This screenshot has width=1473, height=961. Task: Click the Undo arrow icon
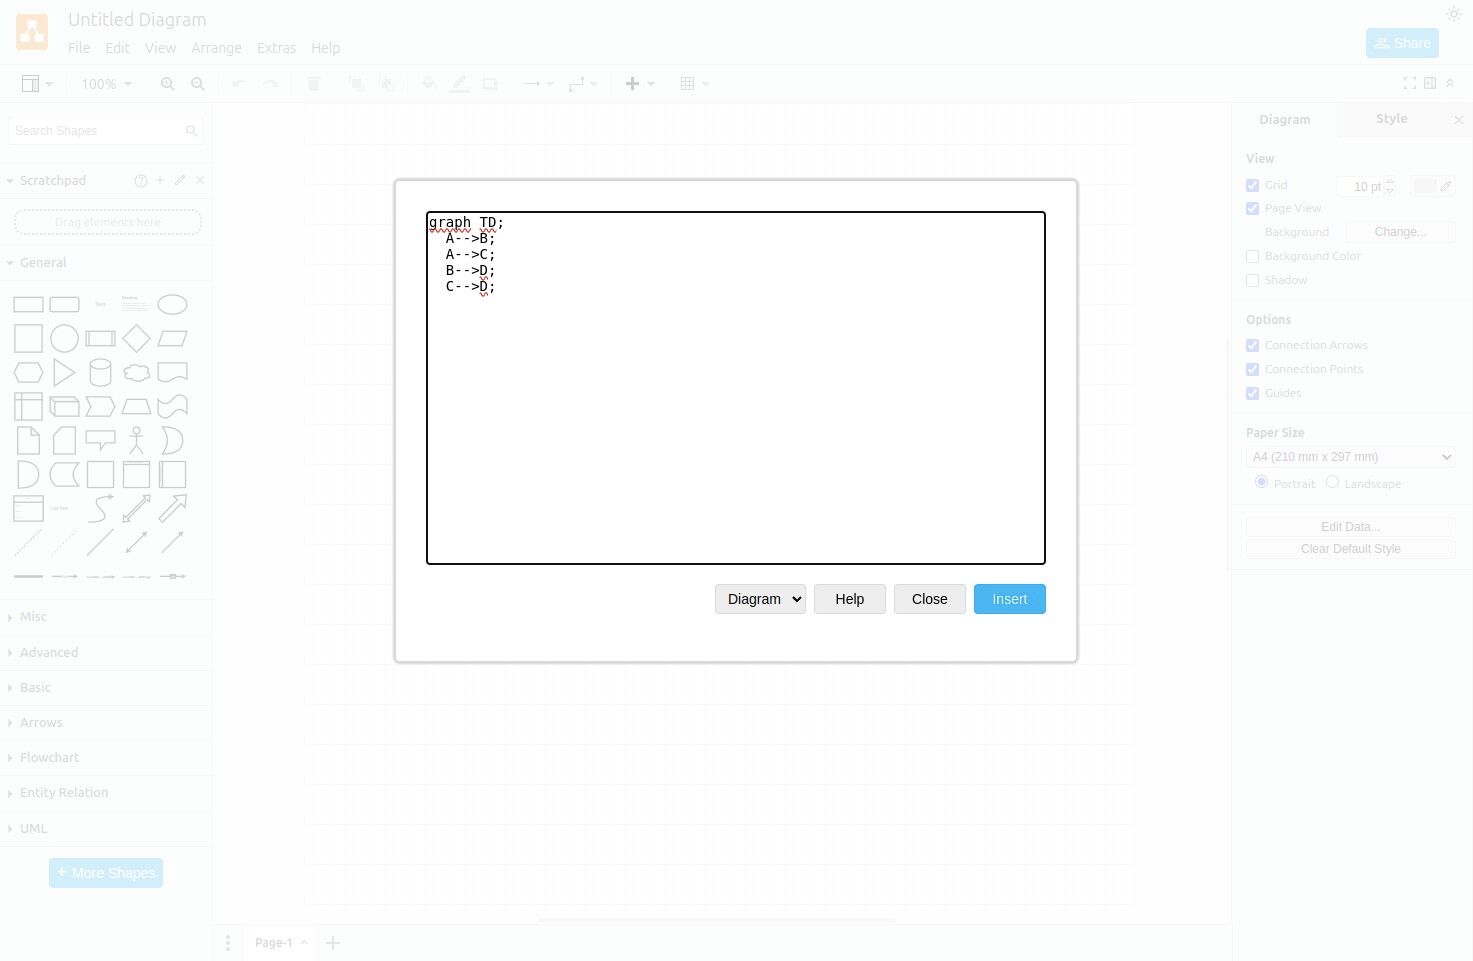tap(238, 83)
